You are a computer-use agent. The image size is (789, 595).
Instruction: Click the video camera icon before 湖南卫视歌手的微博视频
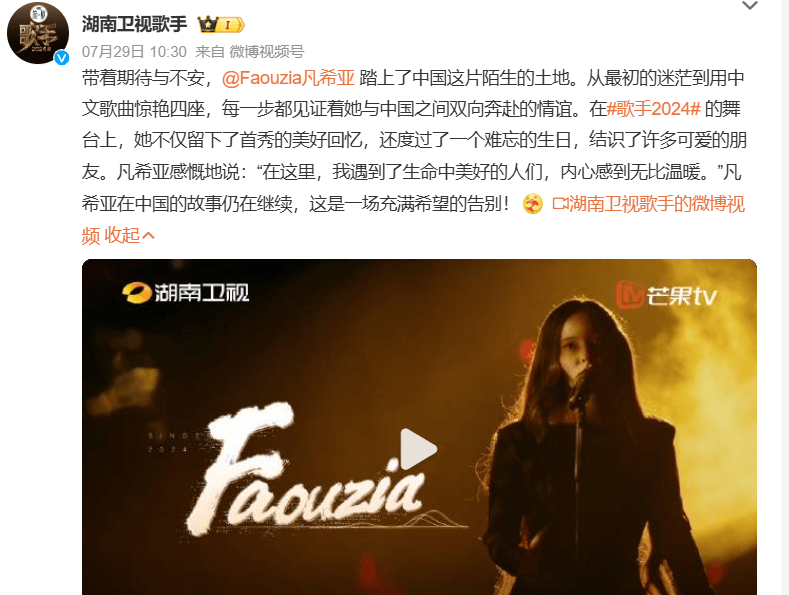point(560,204)
